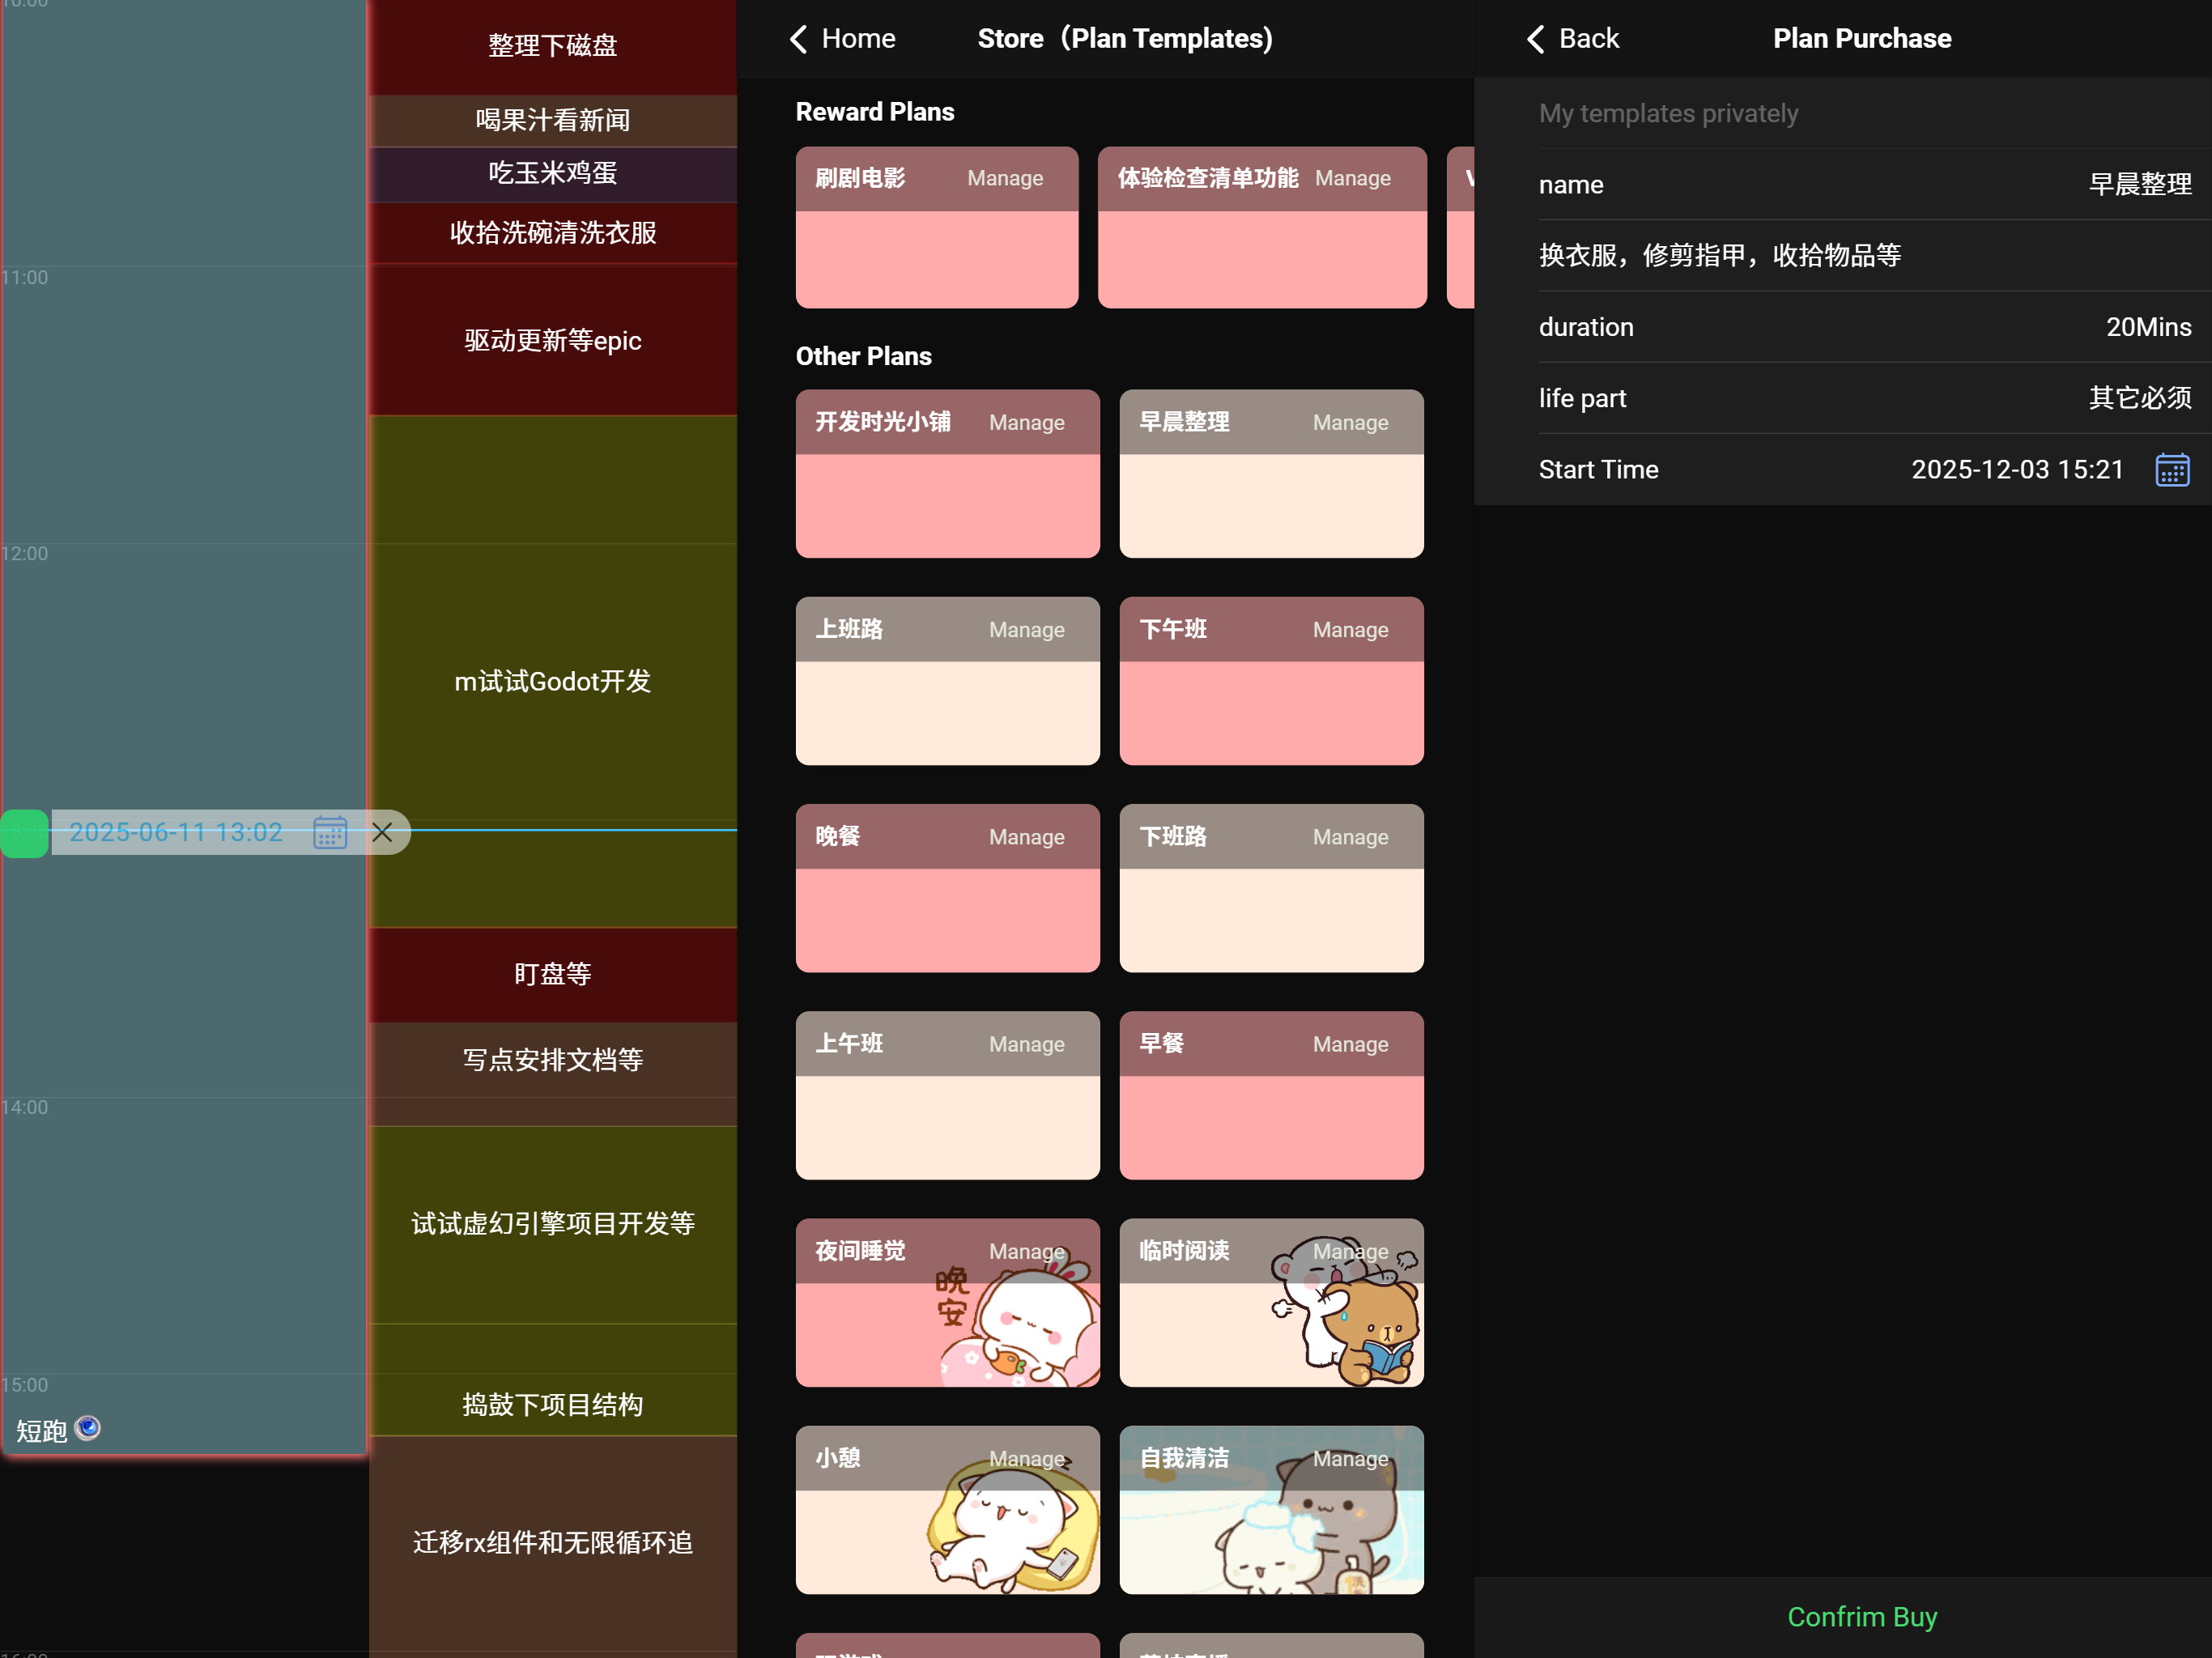This screenshot has width=2212, height=1658.
Task: Select the 整理下磁盘 schedule block
Action: point(553,46)
